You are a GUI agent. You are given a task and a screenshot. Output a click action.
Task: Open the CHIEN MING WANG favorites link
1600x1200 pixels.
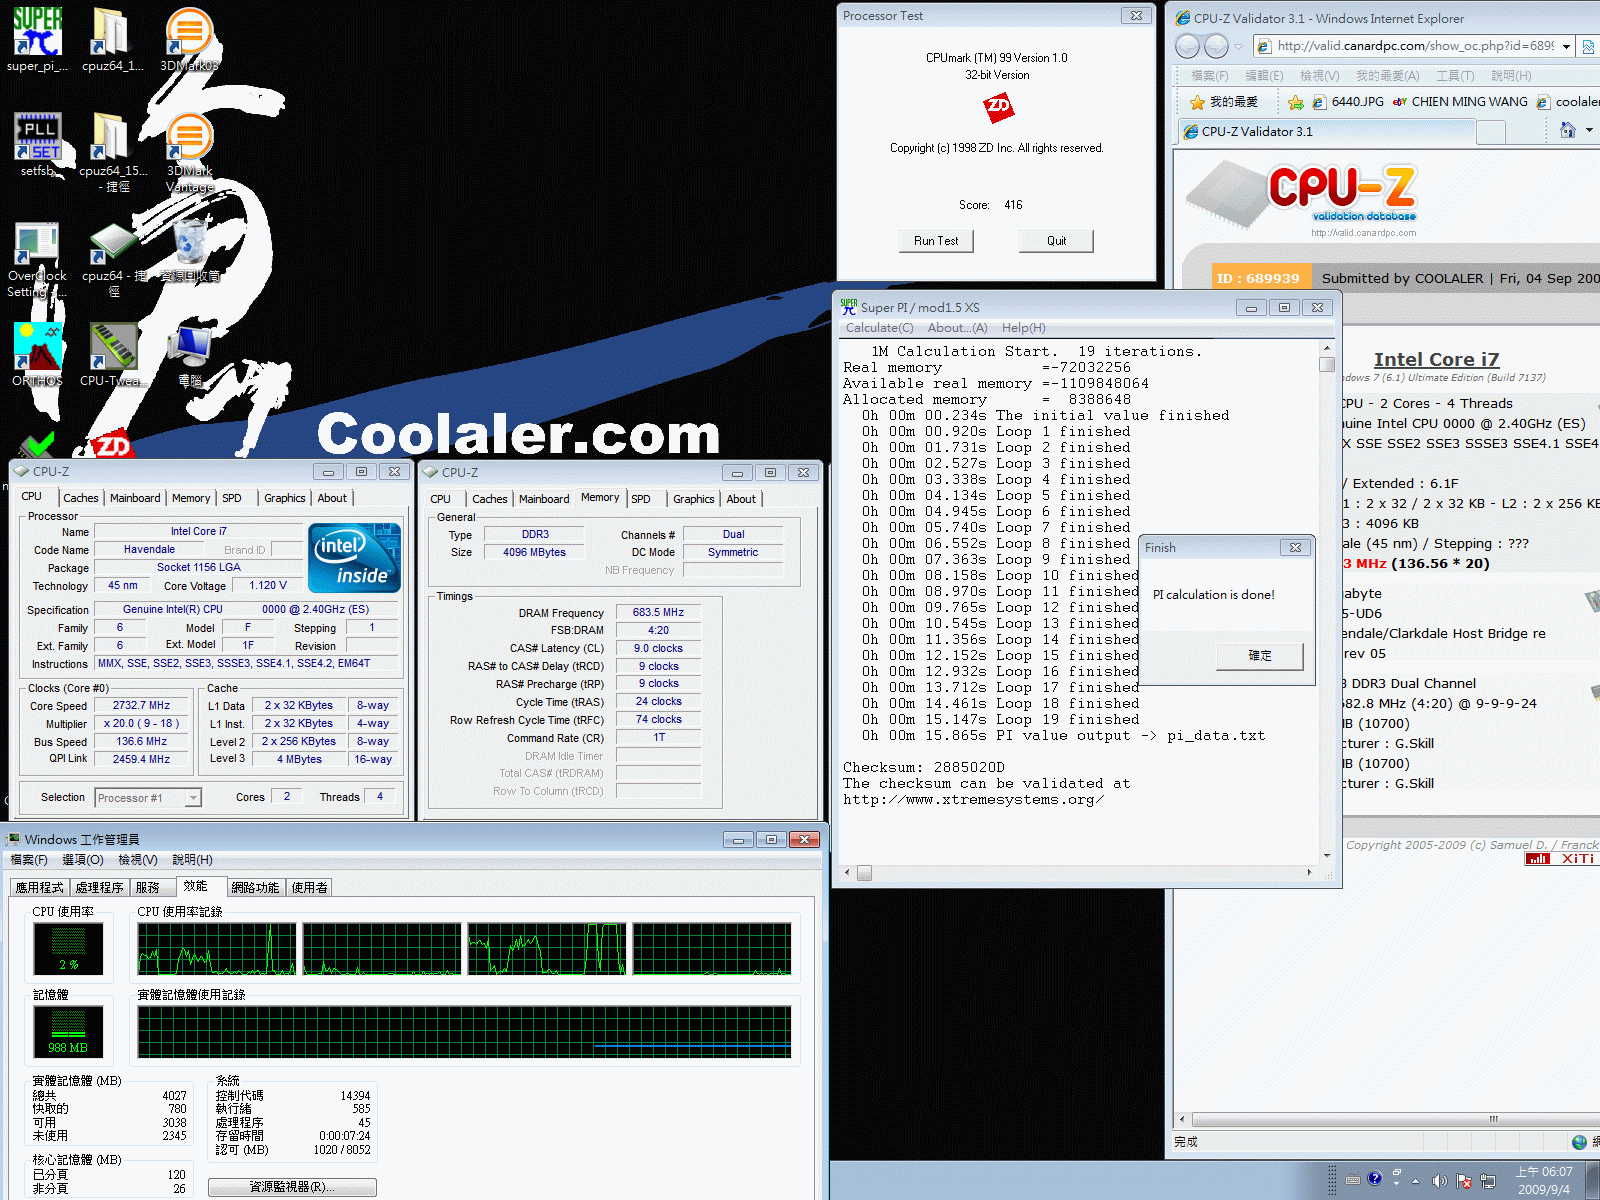point(1460,102)
